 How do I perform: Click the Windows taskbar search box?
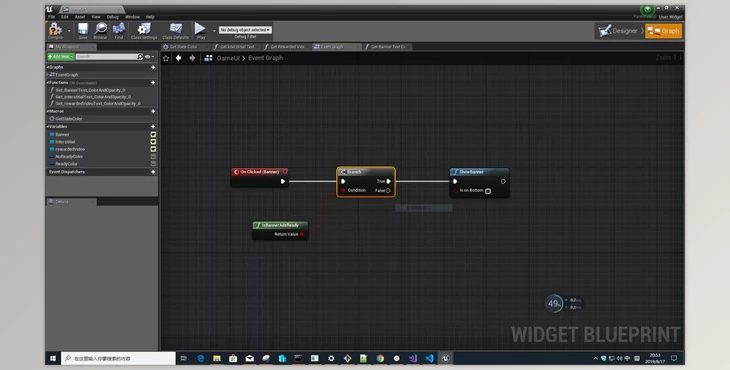(118, 358)
